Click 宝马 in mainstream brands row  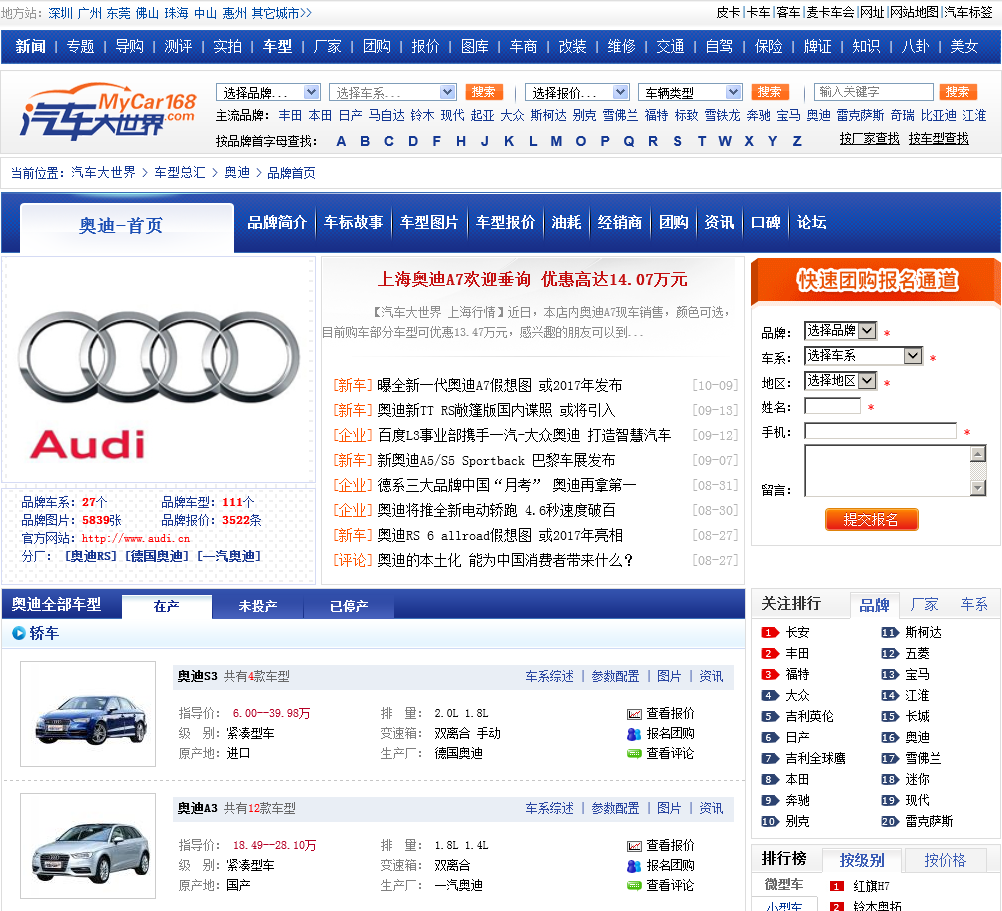pyautogui.click(x=788, y=116)
